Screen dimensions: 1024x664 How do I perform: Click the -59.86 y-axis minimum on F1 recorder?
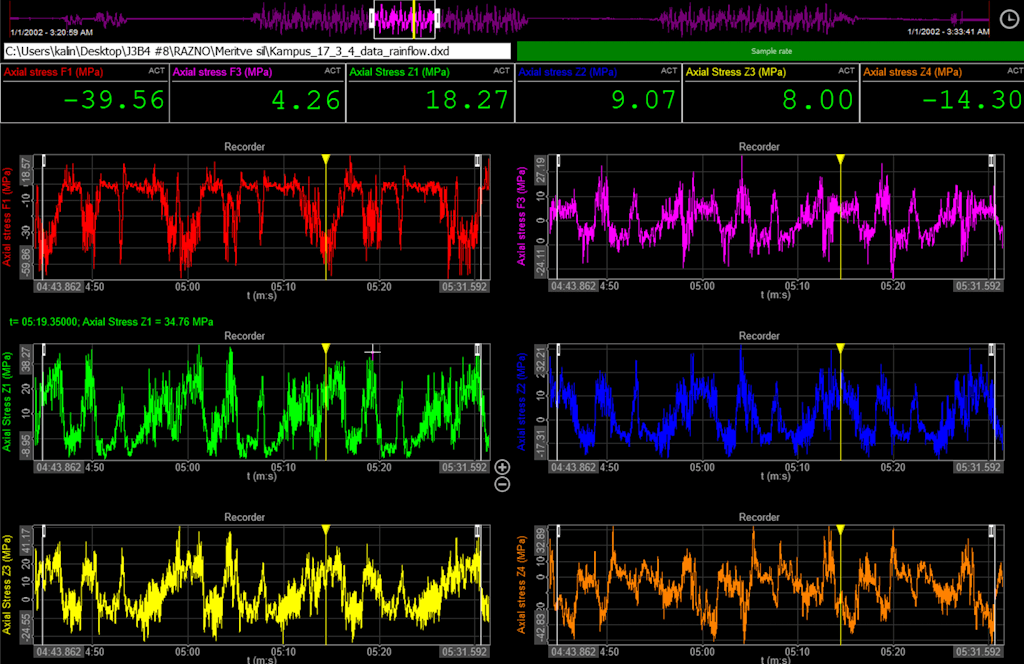point(26,263)
